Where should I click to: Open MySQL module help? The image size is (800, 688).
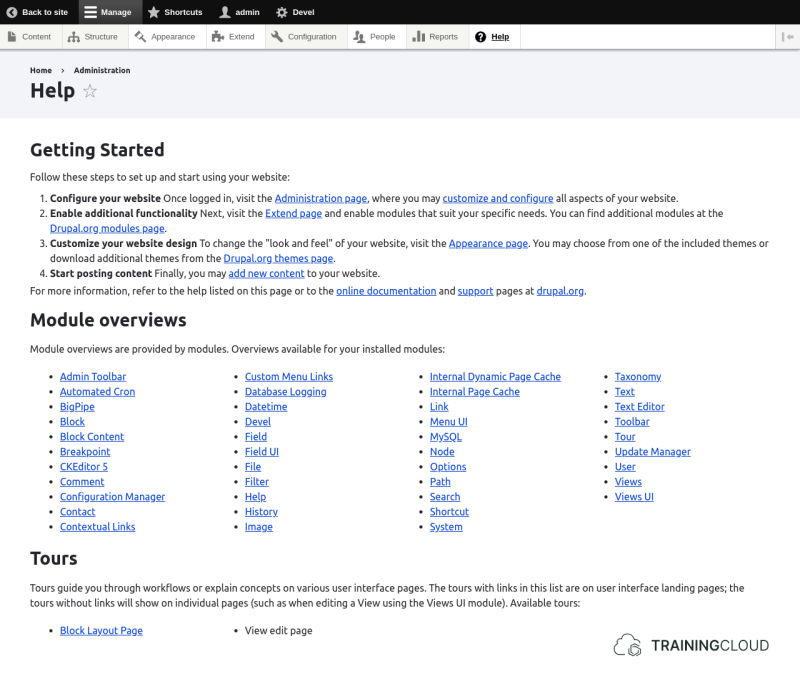click(445, 437)
